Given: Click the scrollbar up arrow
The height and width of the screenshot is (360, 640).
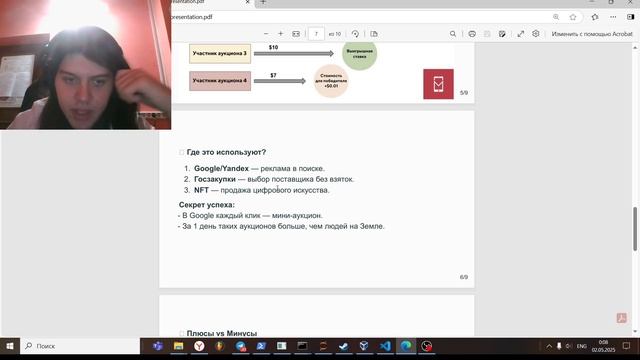Looking at the screenshot, I should [x=635, y=47].
